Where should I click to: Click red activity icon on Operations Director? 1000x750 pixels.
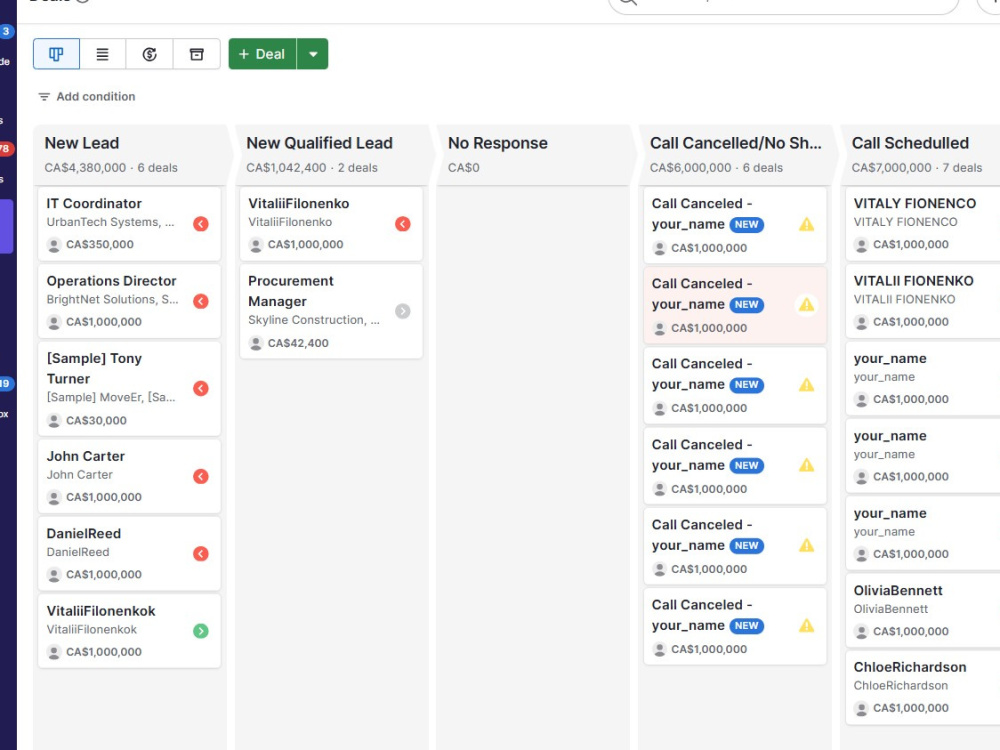click(201, 301)
